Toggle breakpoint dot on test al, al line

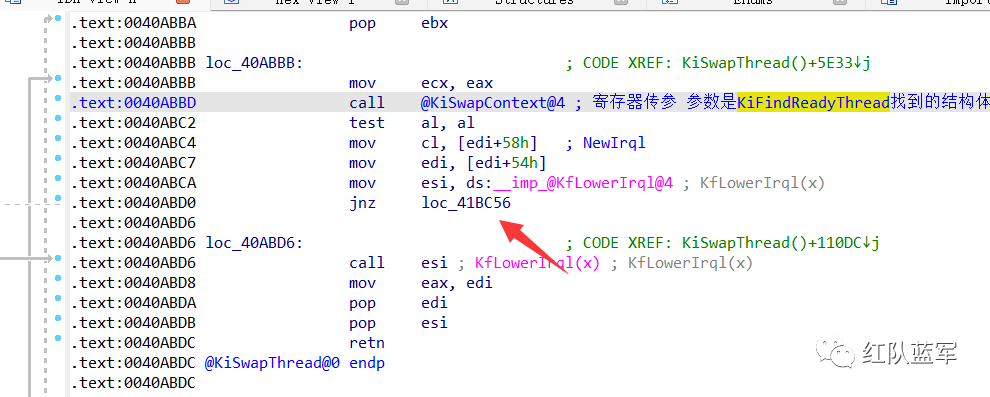click(x=58, y=118)
